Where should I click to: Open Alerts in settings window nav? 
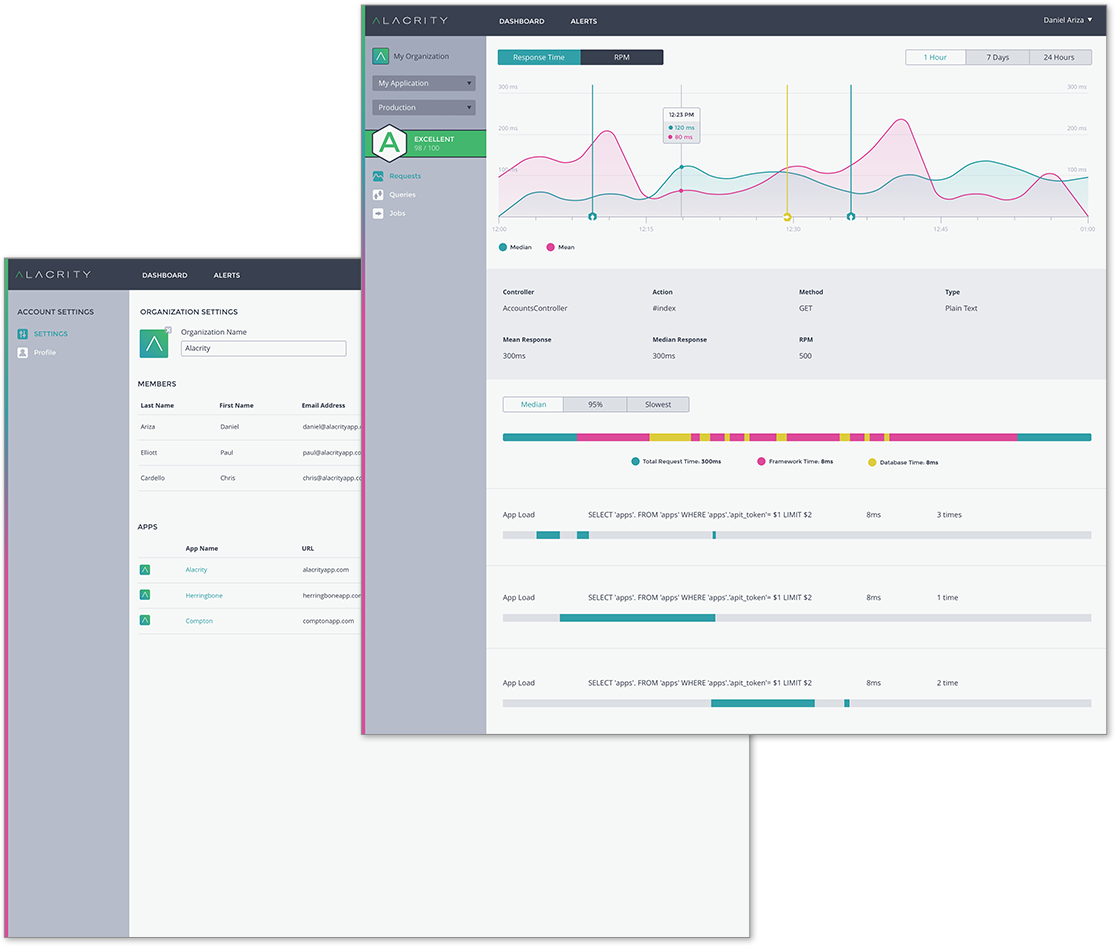(227, 275)
